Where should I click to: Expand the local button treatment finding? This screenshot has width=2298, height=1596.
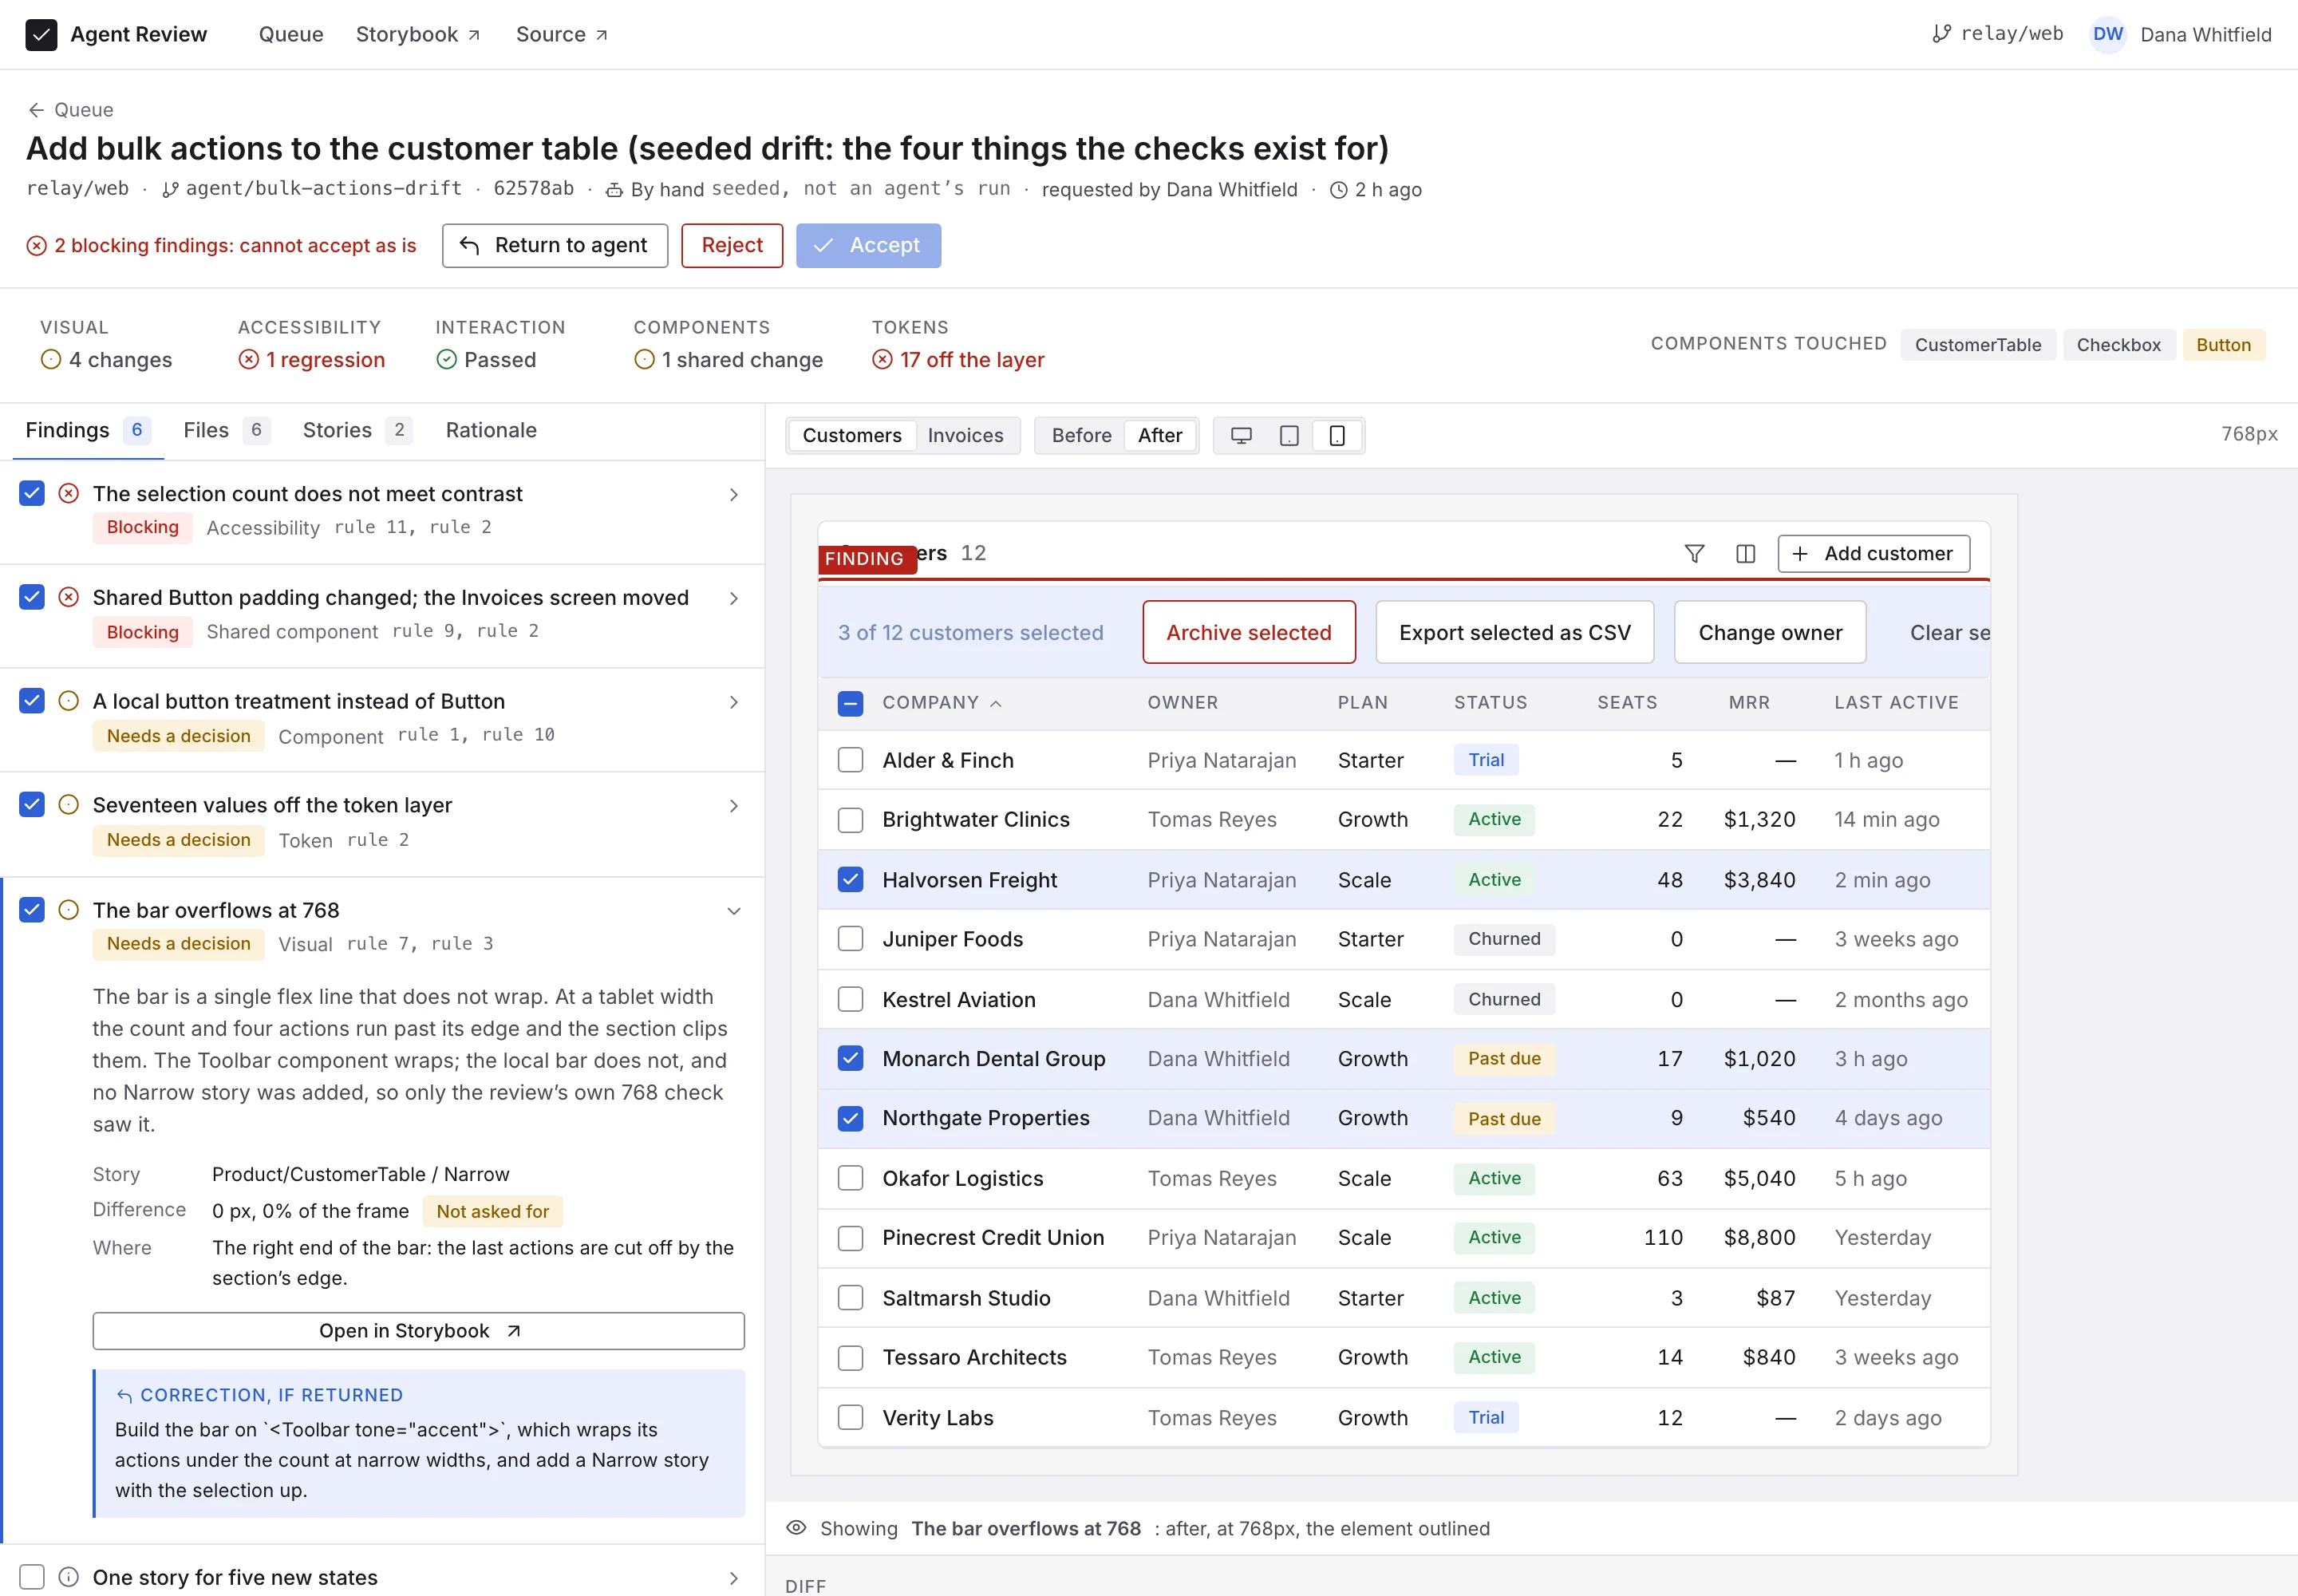pyautogui.click(x=734, y=703)
